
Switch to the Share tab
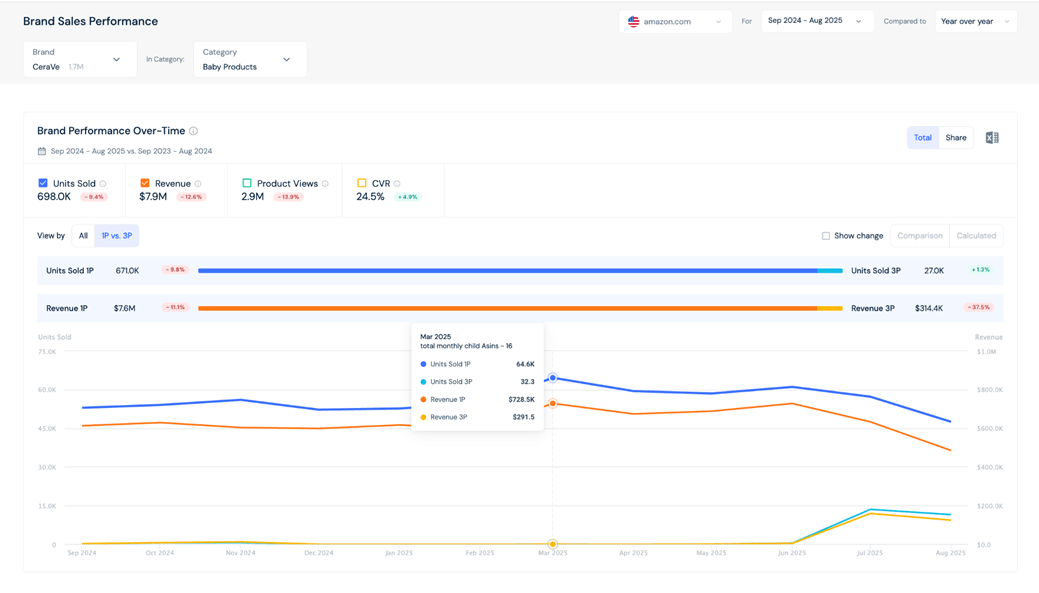point(956,138)
